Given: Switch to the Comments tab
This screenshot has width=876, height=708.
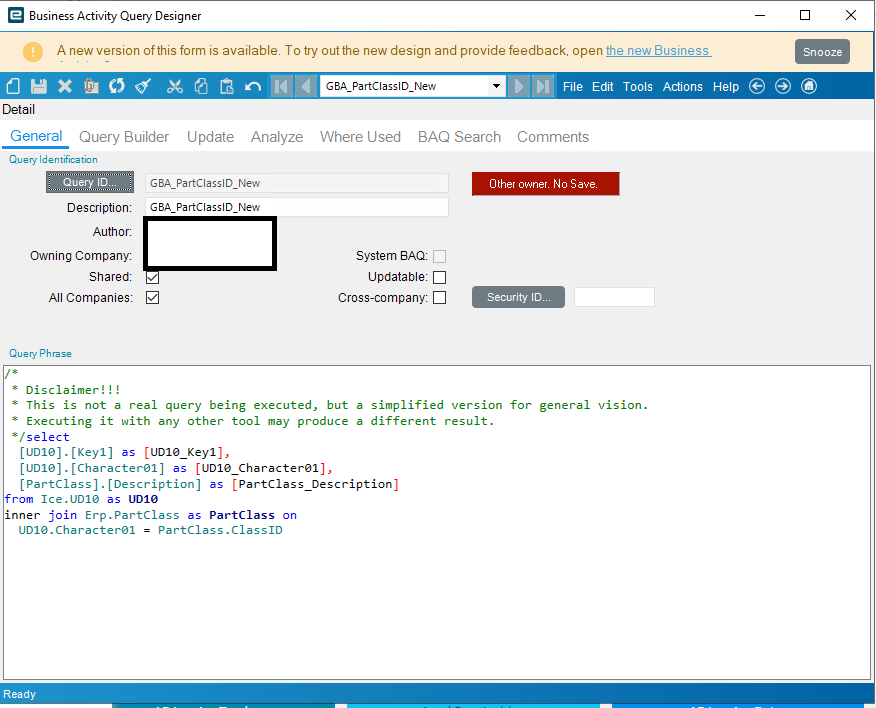Looking at the screenshot, I should [553, 137].
